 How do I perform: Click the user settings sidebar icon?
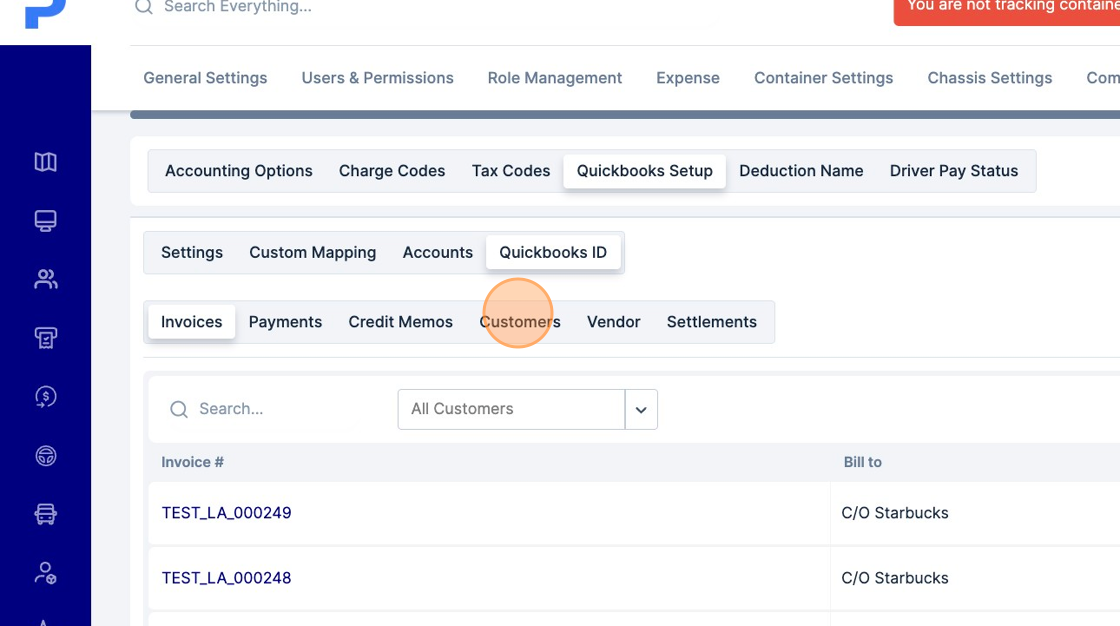click(x=46, y=572)
